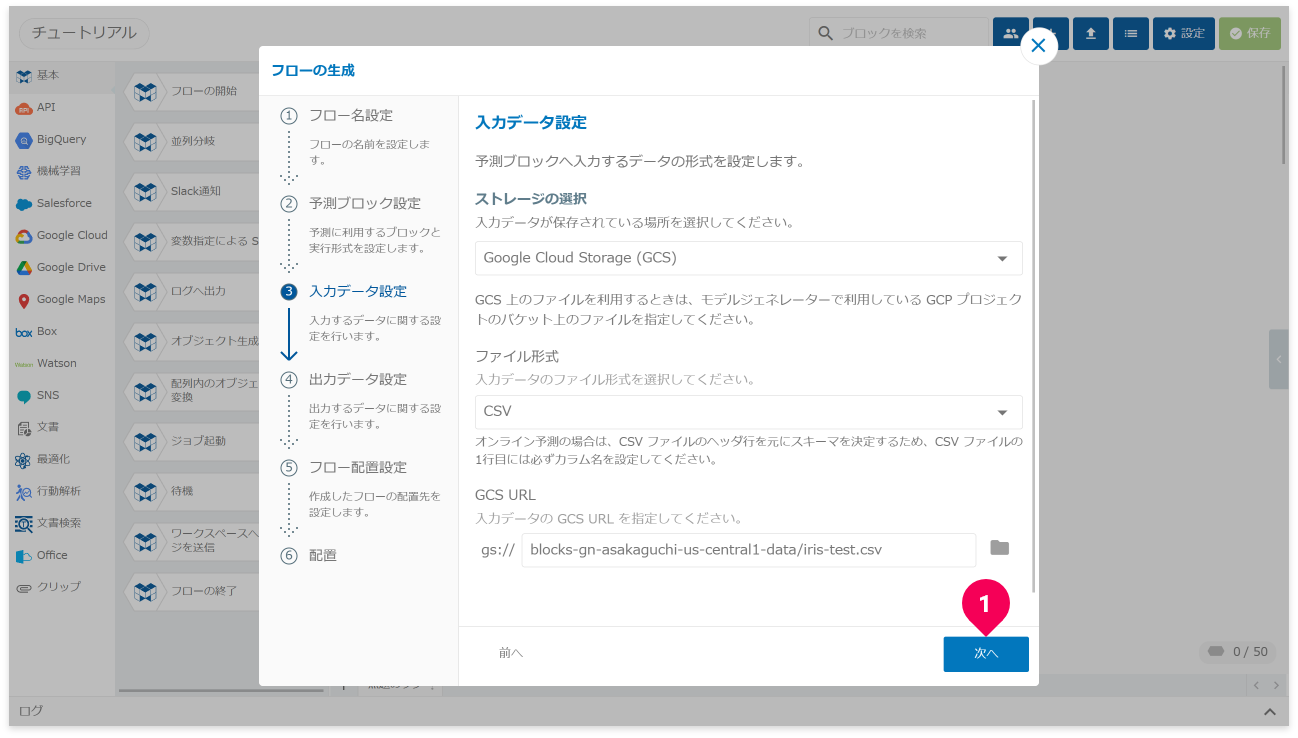Close the フローの生成 dialog
Screen dimensions: 1298x738
click(x=1039, y=46)
